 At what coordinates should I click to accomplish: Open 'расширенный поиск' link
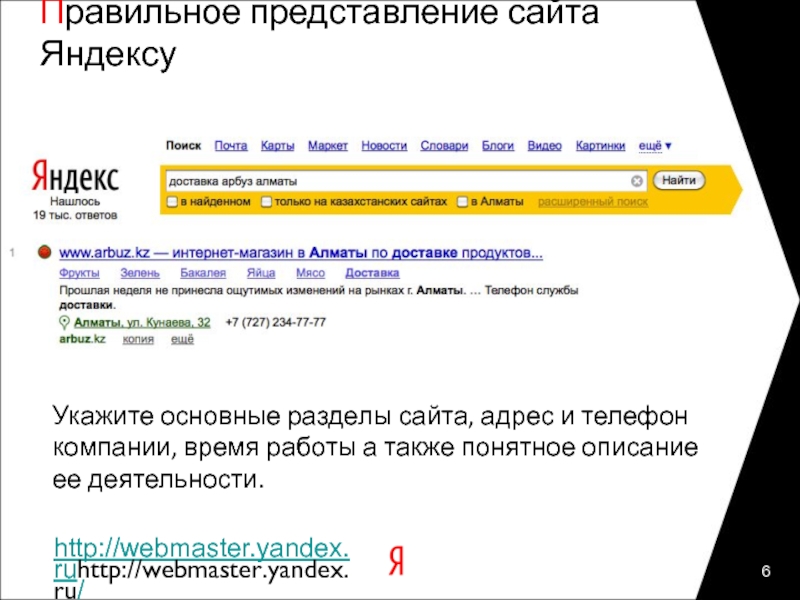[593, 202]
